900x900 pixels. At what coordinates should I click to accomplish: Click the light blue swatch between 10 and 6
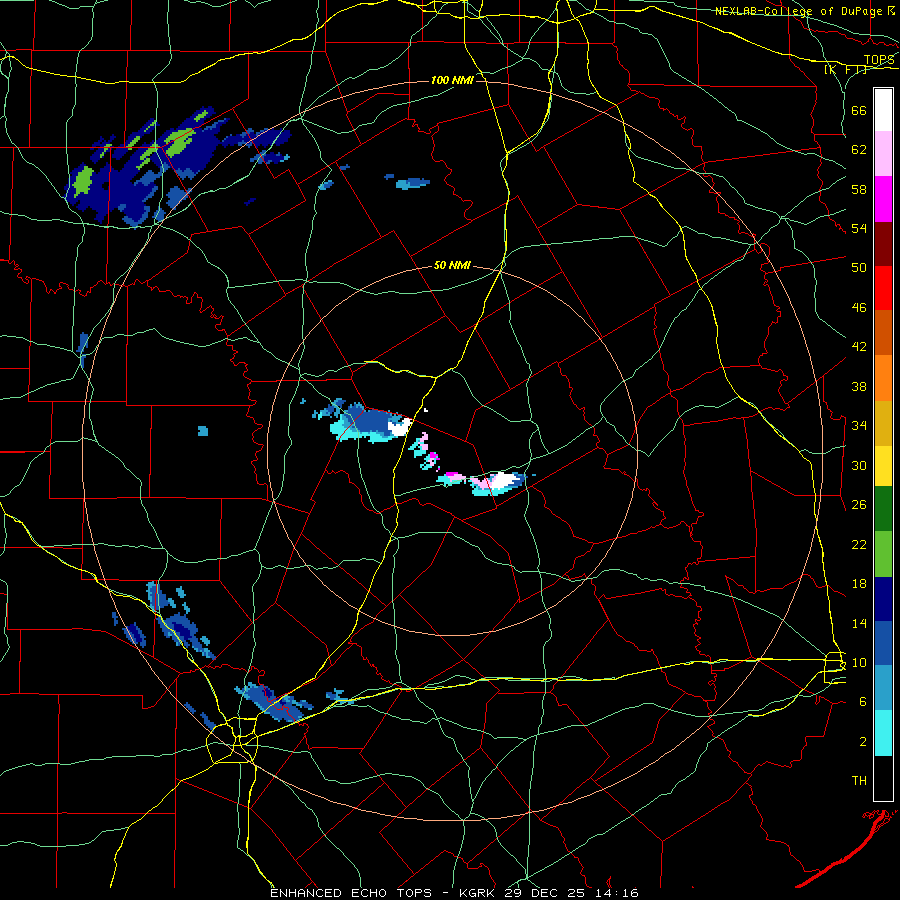coord(883,687)
